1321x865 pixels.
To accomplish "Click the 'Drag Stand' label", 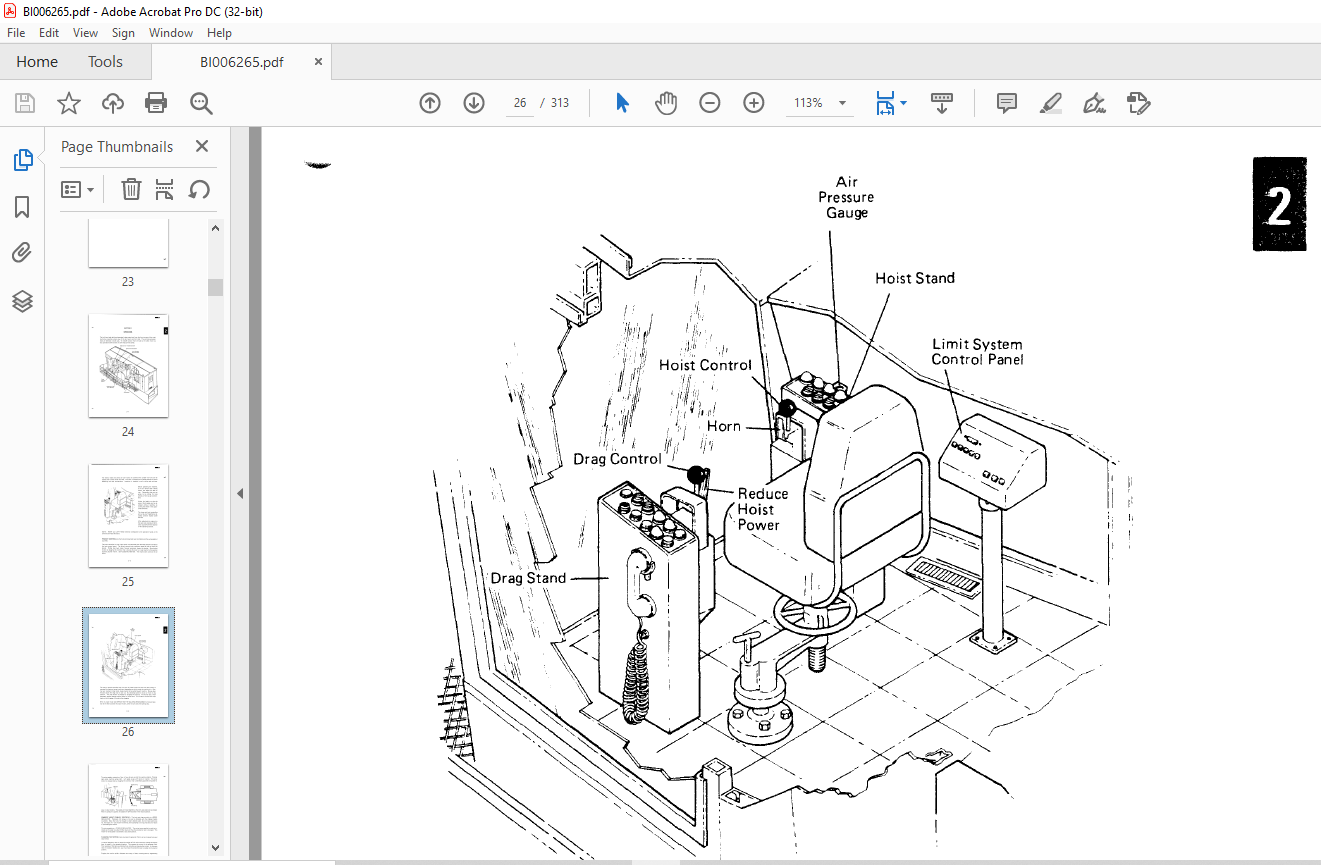I will tap(528, 578).
